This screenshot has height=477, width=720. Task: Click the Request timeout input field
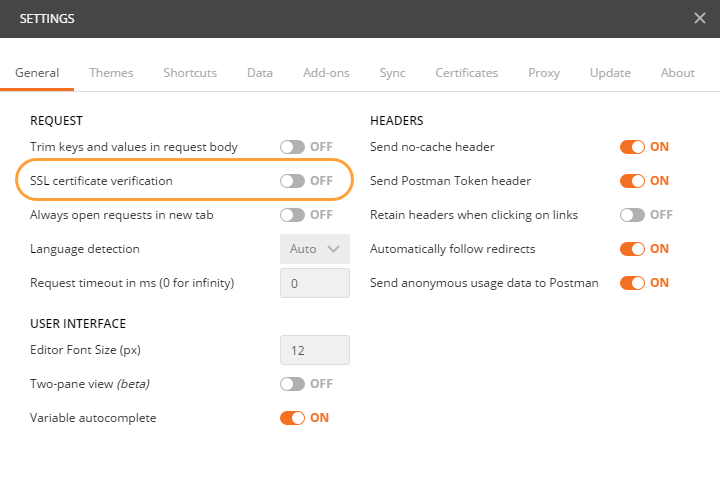[314, 283]
